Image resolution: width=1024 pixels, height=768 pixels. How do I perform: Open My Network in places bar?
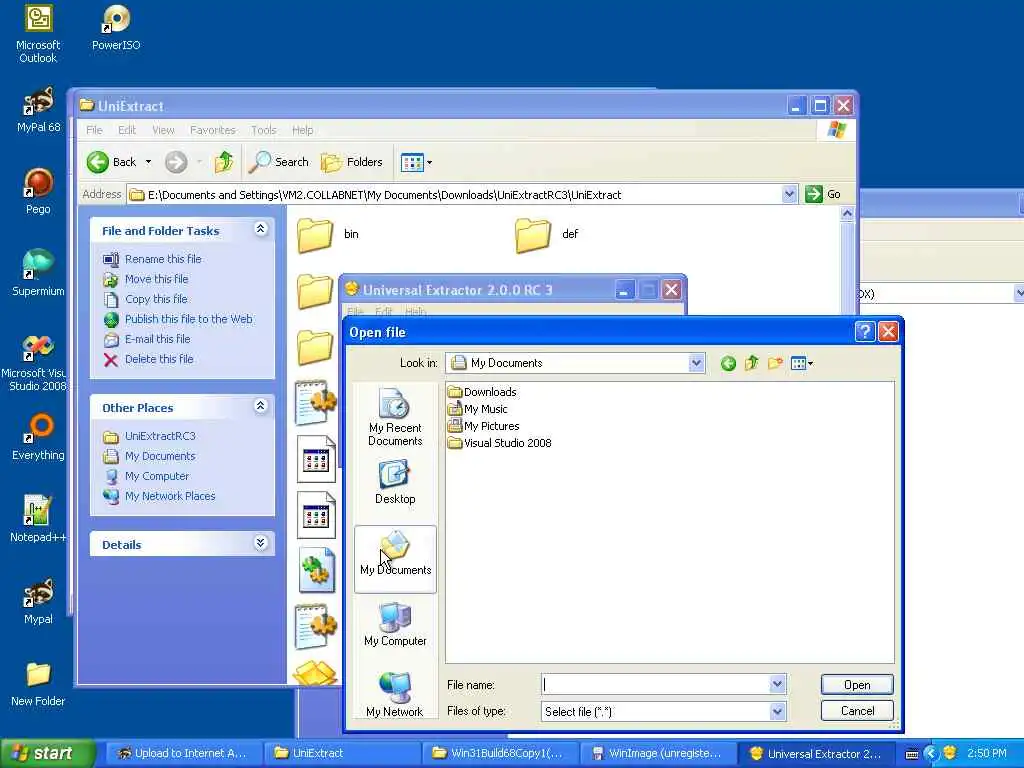point(395,695)
